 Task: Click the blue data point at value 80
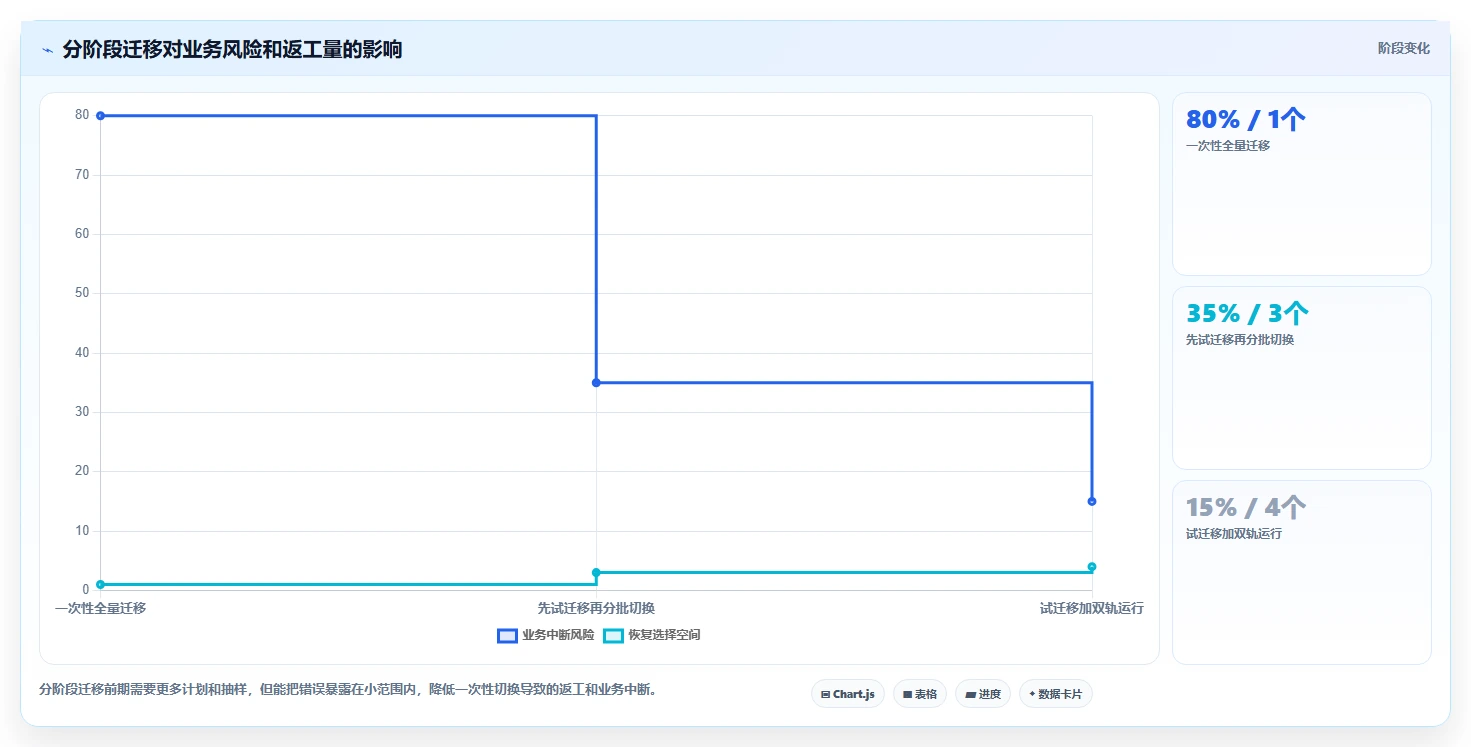100,116
